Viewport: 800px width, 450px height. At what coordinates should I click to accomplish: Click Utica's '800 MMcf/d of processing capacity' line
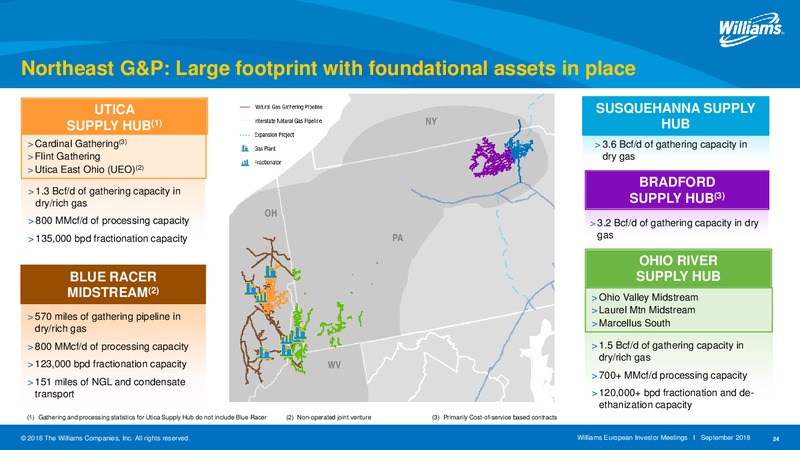pyautogui.click(x=108, y=221)
